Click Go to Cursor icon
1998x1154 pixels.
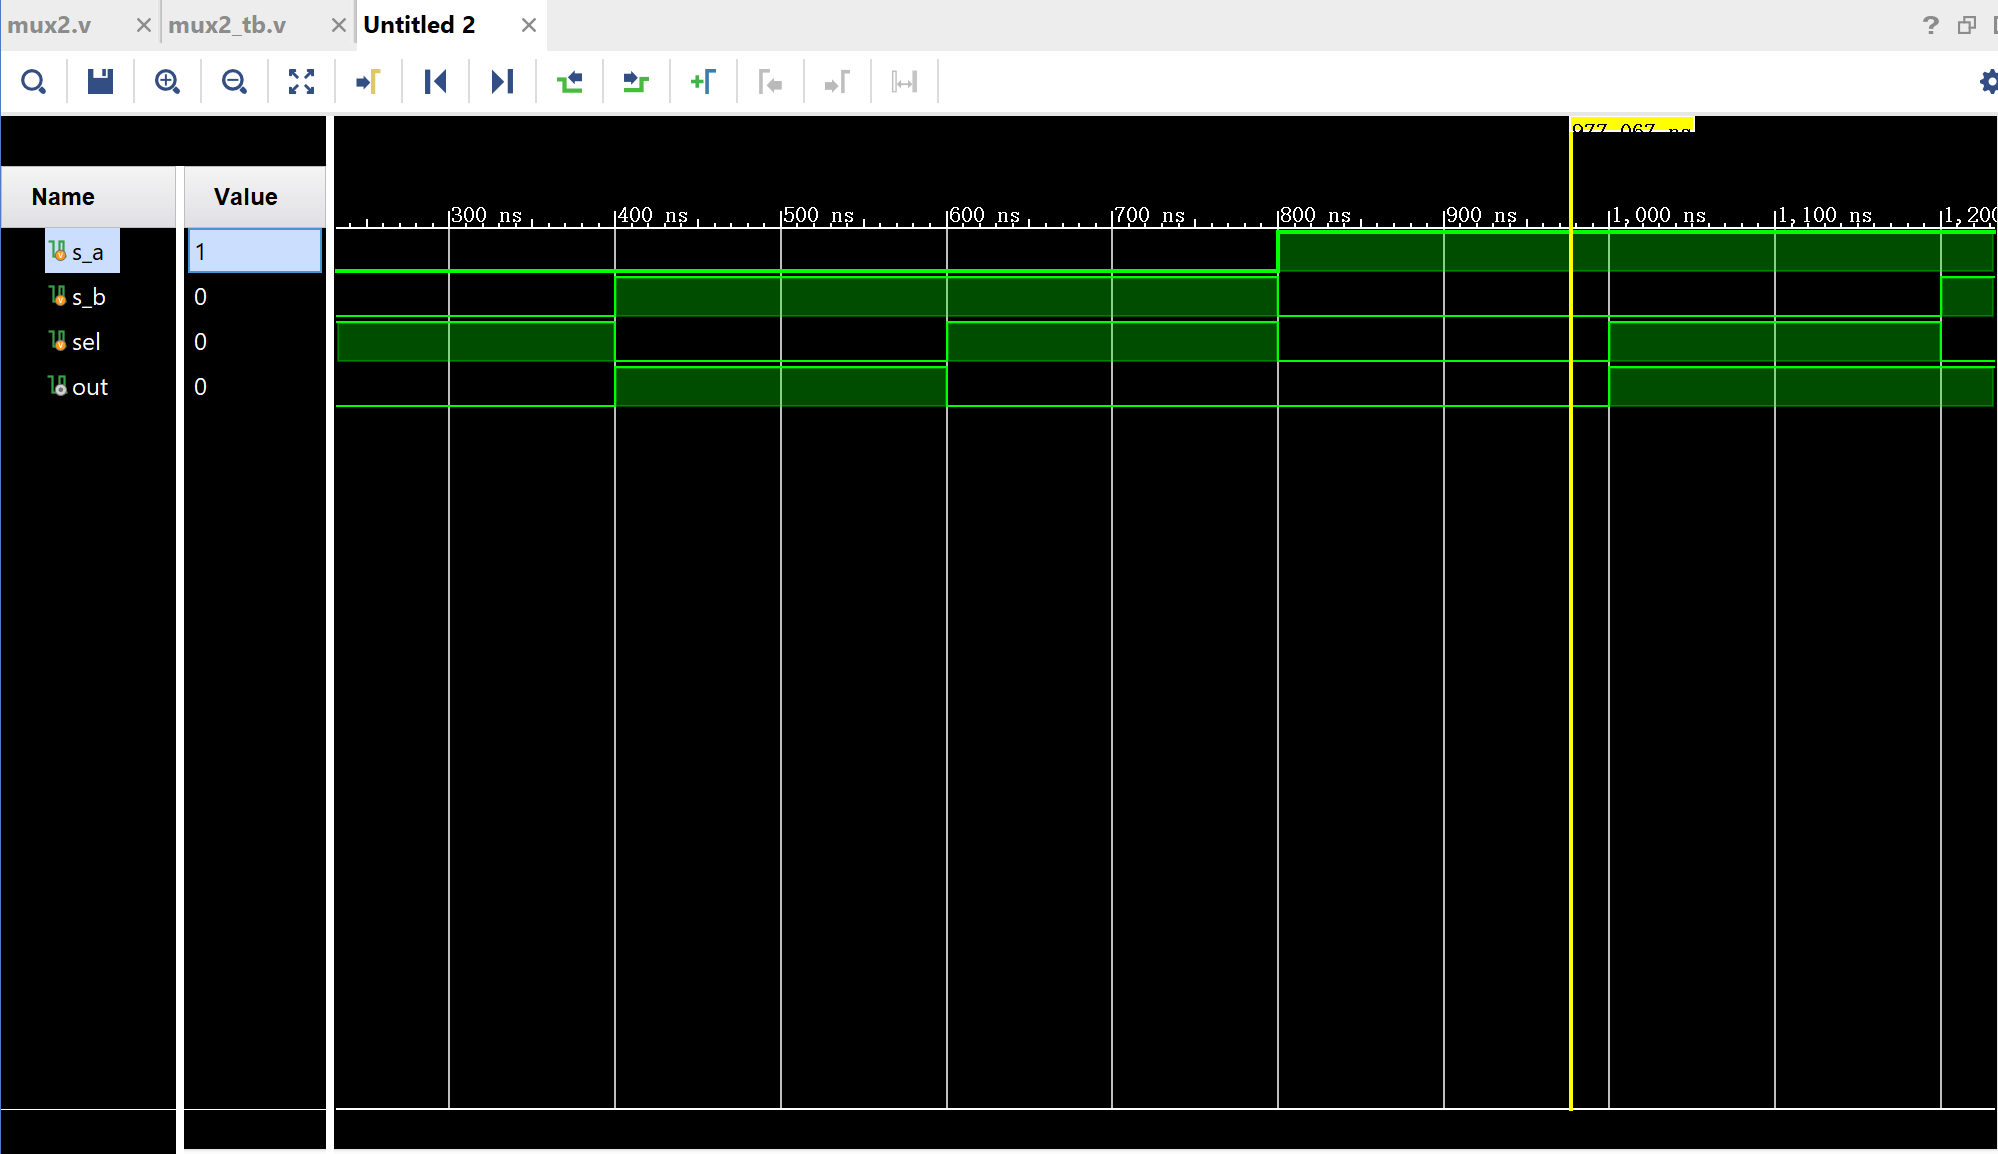coord(368,82)
